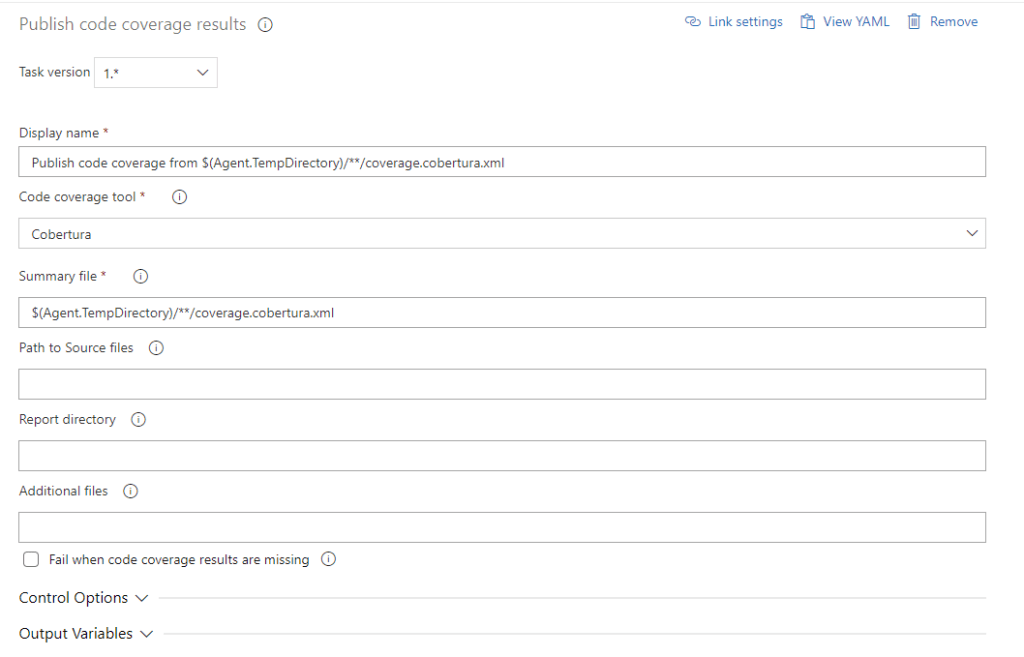Open the Task version dropdown

156,73
